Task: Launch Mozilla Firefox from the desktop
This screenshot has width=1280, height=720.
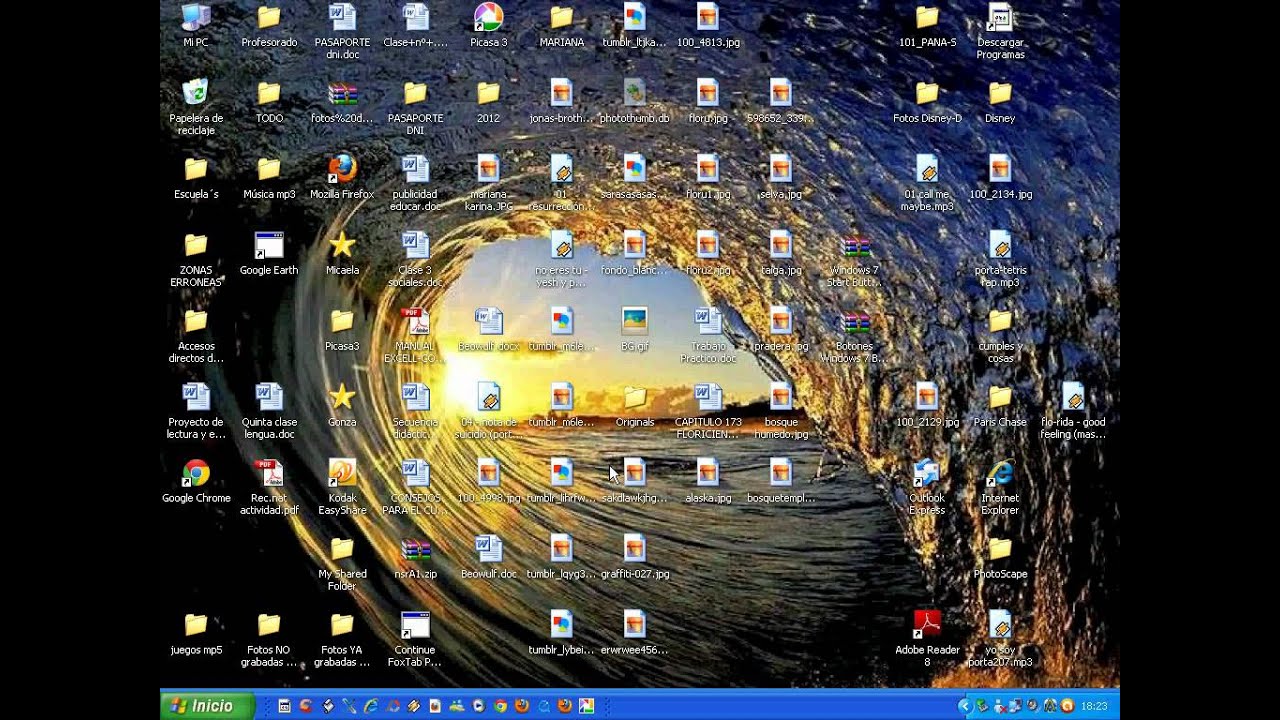Action: (x=342, y=170)
